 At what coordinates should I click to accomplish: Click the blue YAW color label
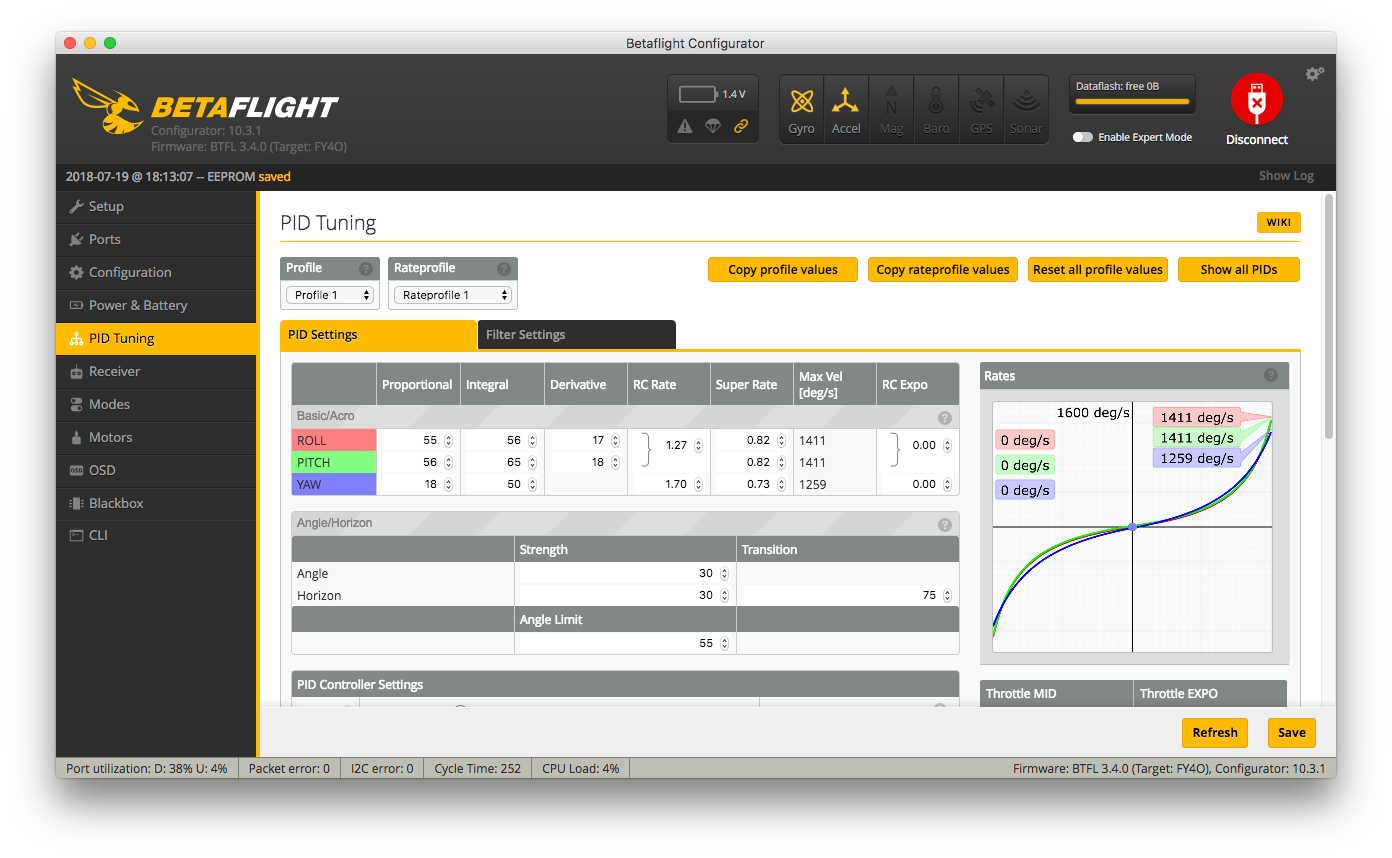click(334, 485)
